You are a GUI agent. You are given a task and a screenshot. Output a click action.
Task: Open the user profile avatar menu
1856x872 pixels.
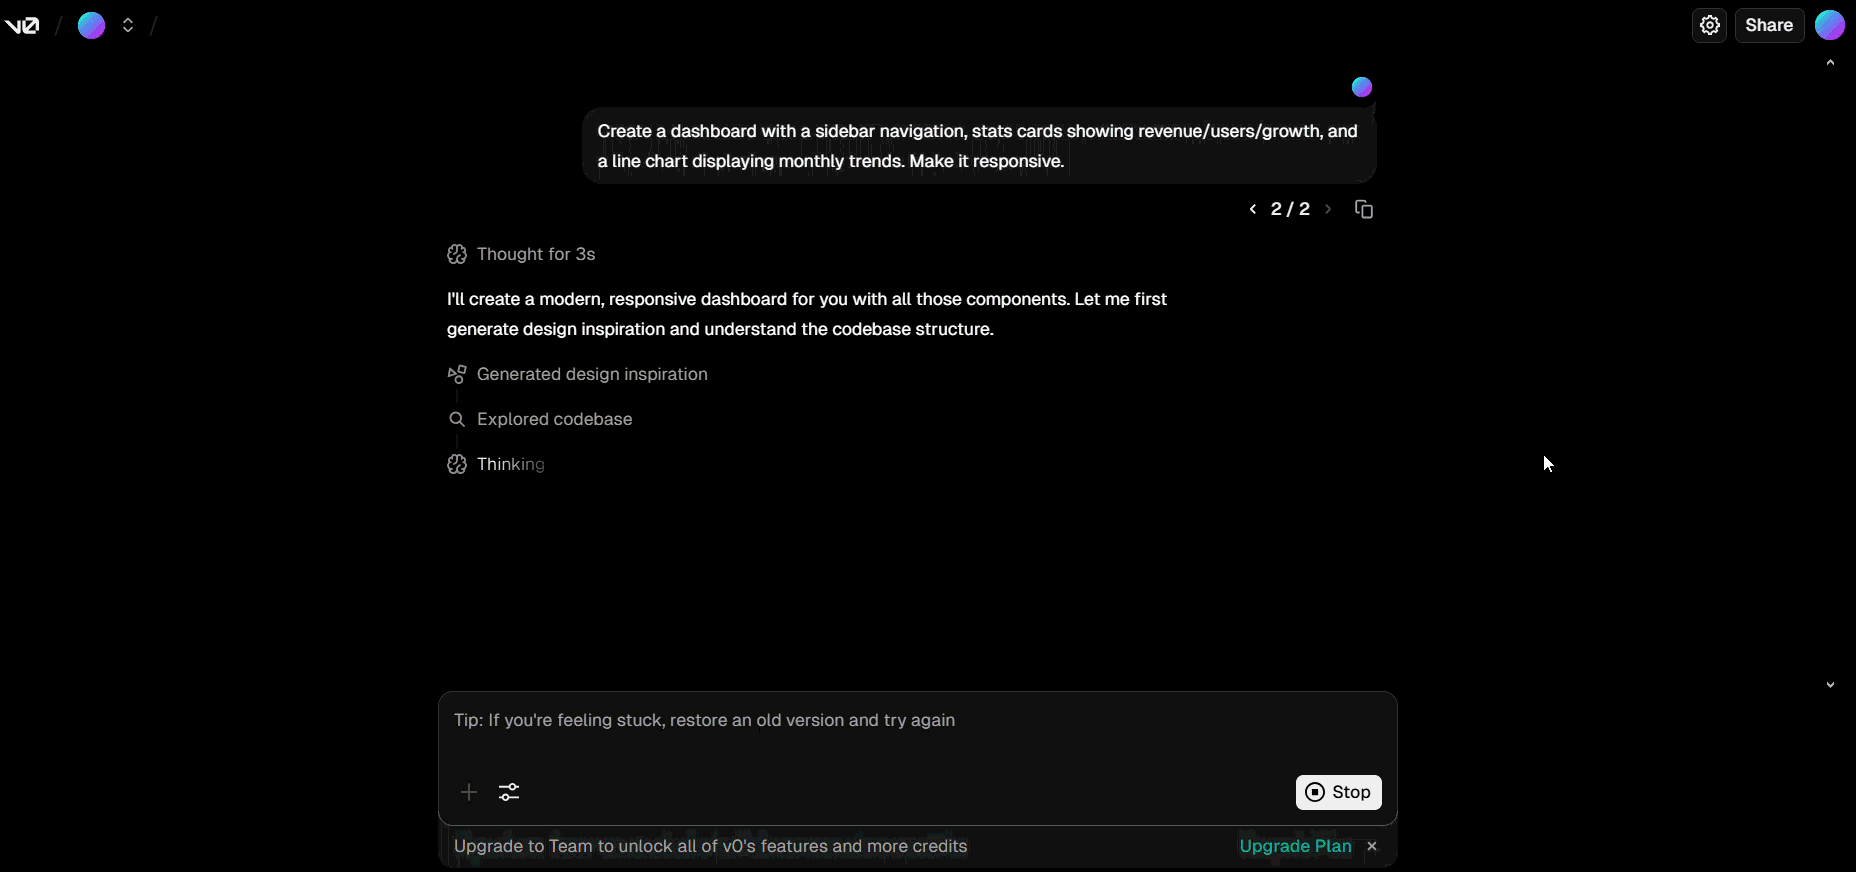(x=1830, y=26)
